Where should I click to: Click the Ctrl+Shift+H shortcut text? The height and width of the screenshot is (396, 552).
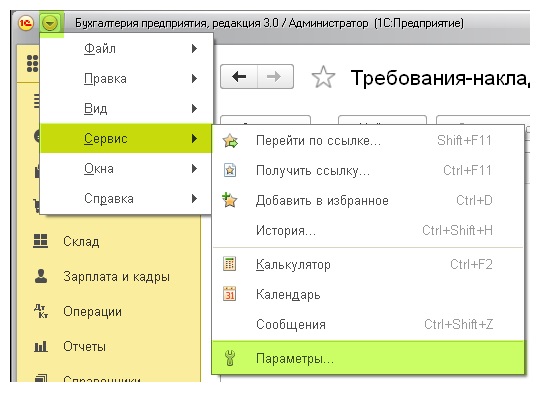pyautogui.click(x=457, y=230)
